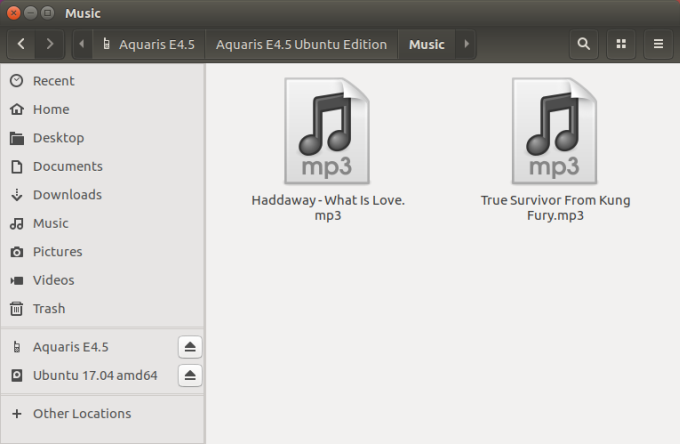
Task: Click the "Haddaway - What Is Love.mp3" file name
Action: (x=328, y=208)
